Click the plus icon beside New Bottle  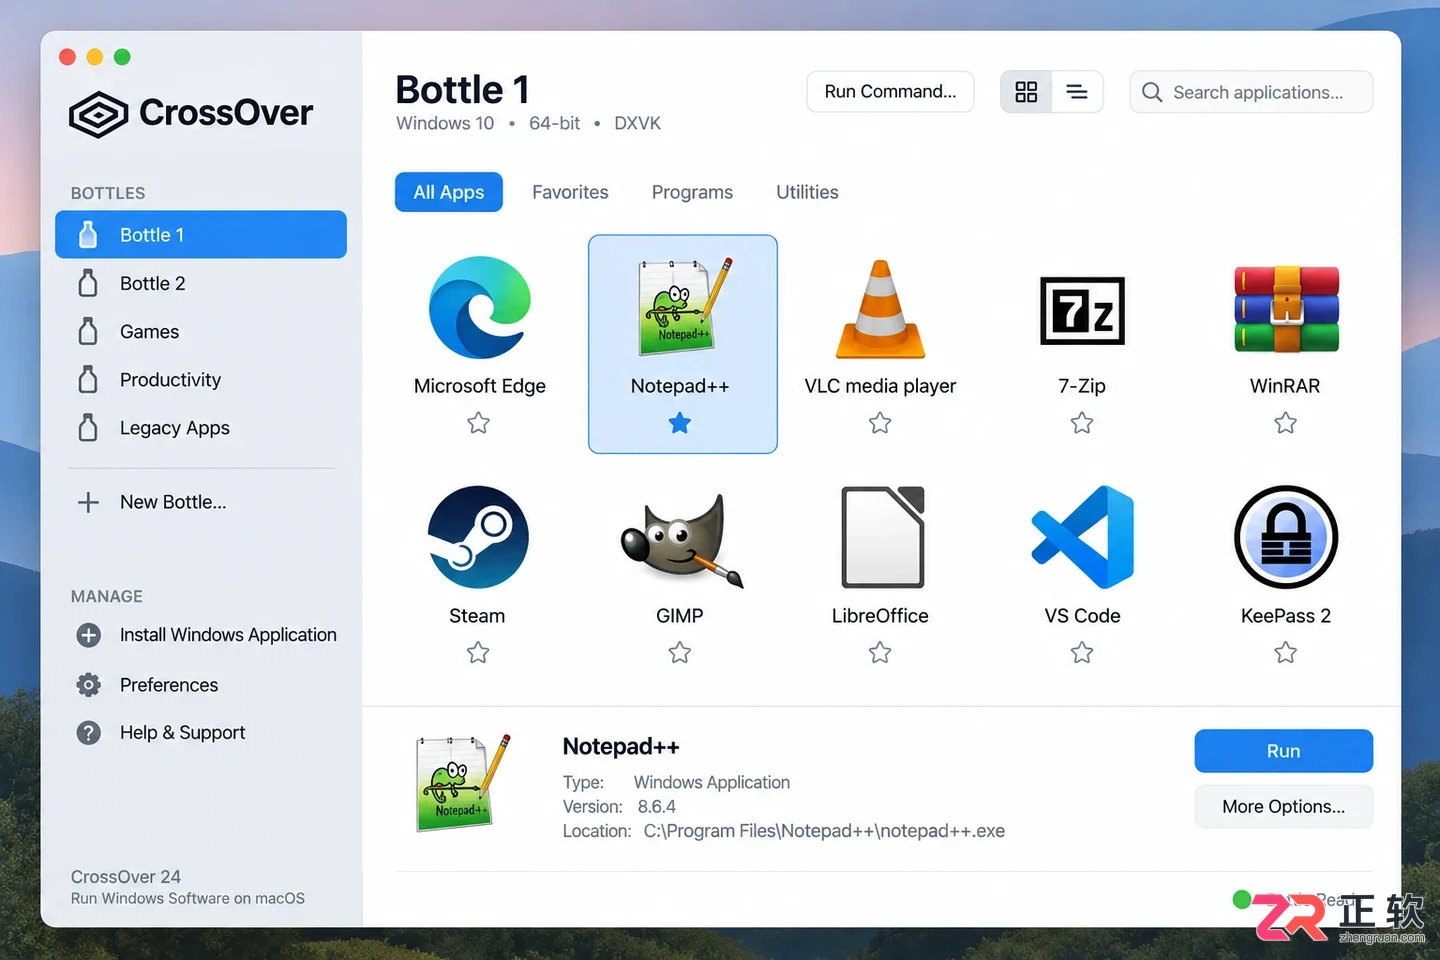(x=88, y=502)
